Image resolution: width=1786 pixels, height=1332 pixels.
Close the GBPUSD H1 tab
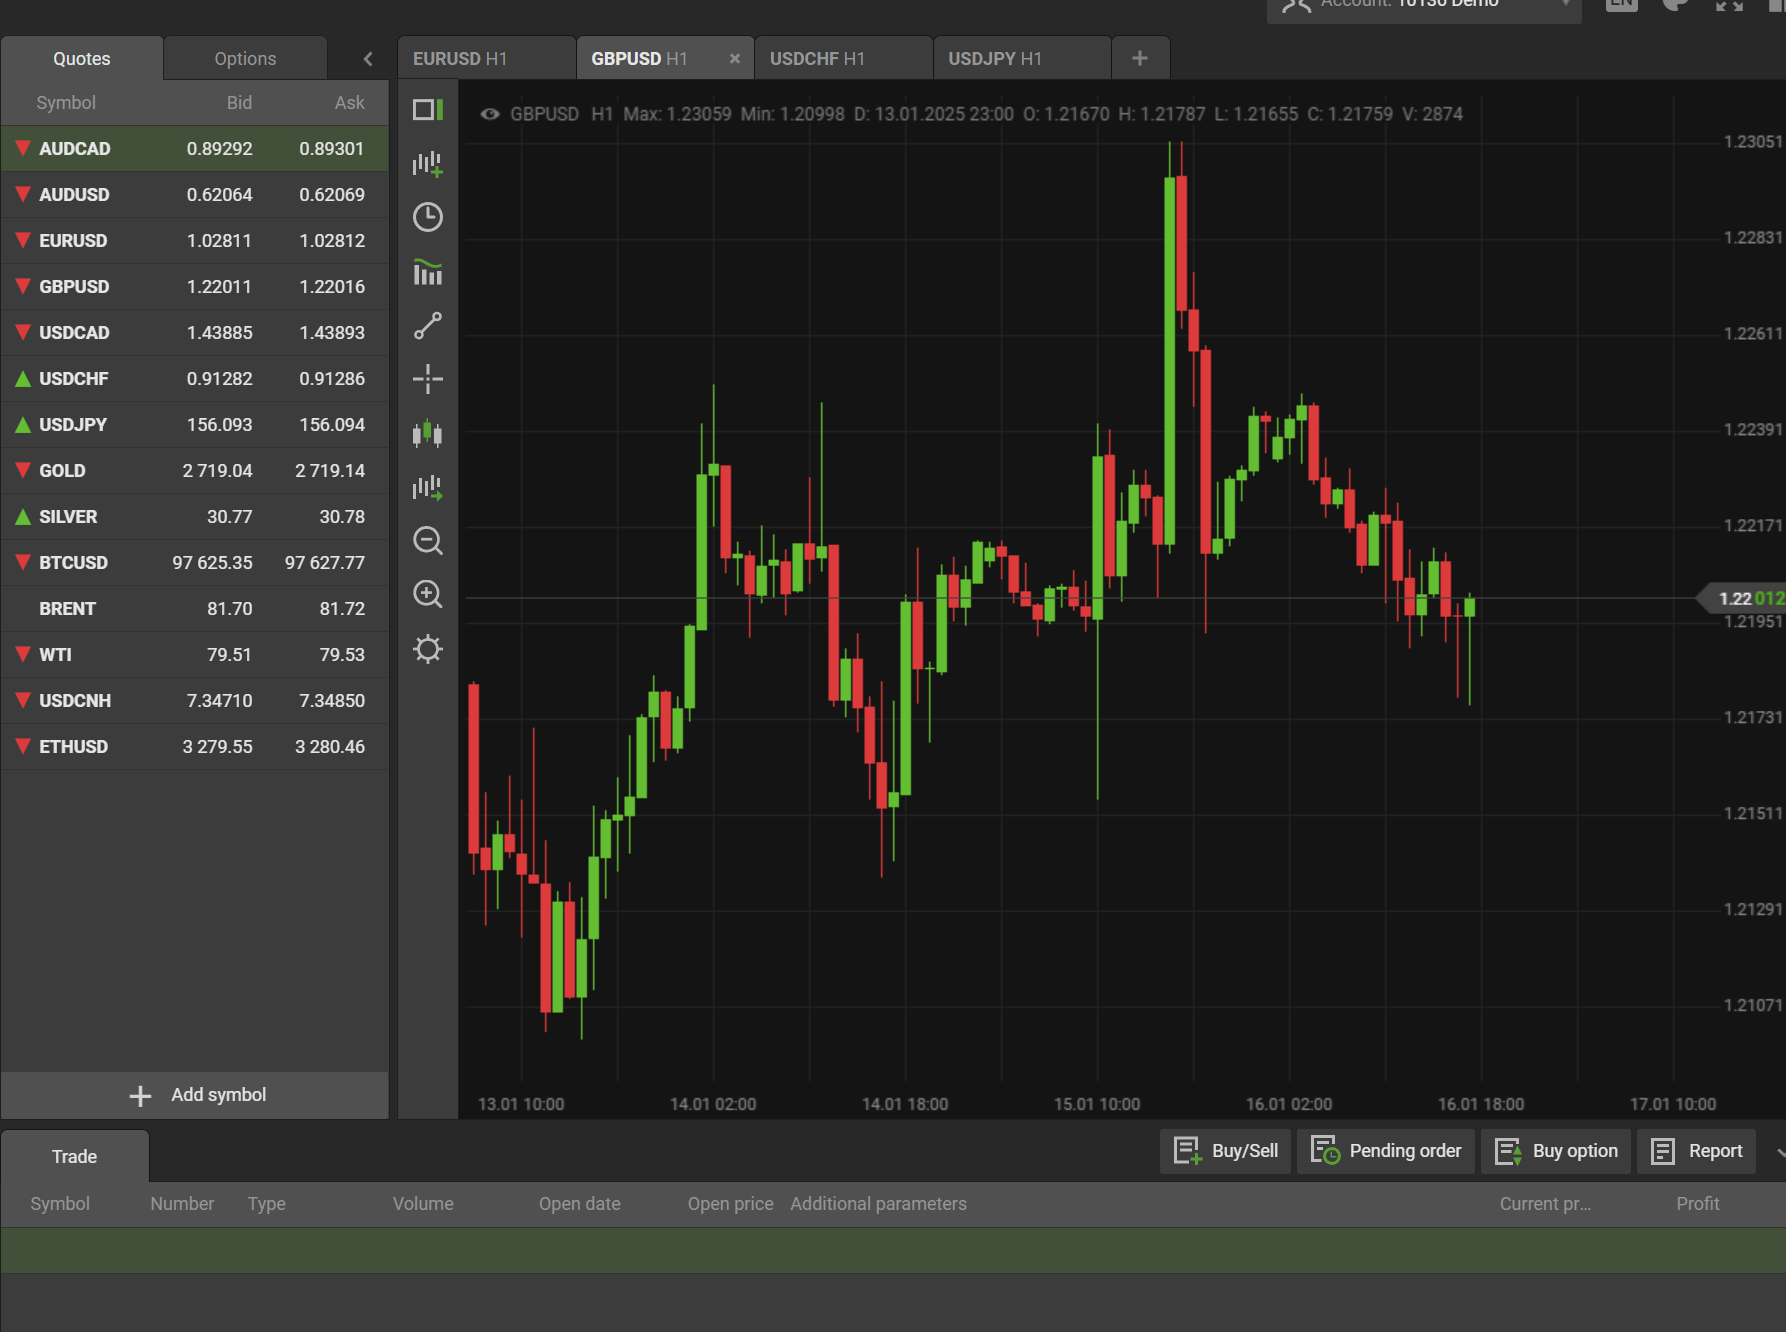pos(735,59)
